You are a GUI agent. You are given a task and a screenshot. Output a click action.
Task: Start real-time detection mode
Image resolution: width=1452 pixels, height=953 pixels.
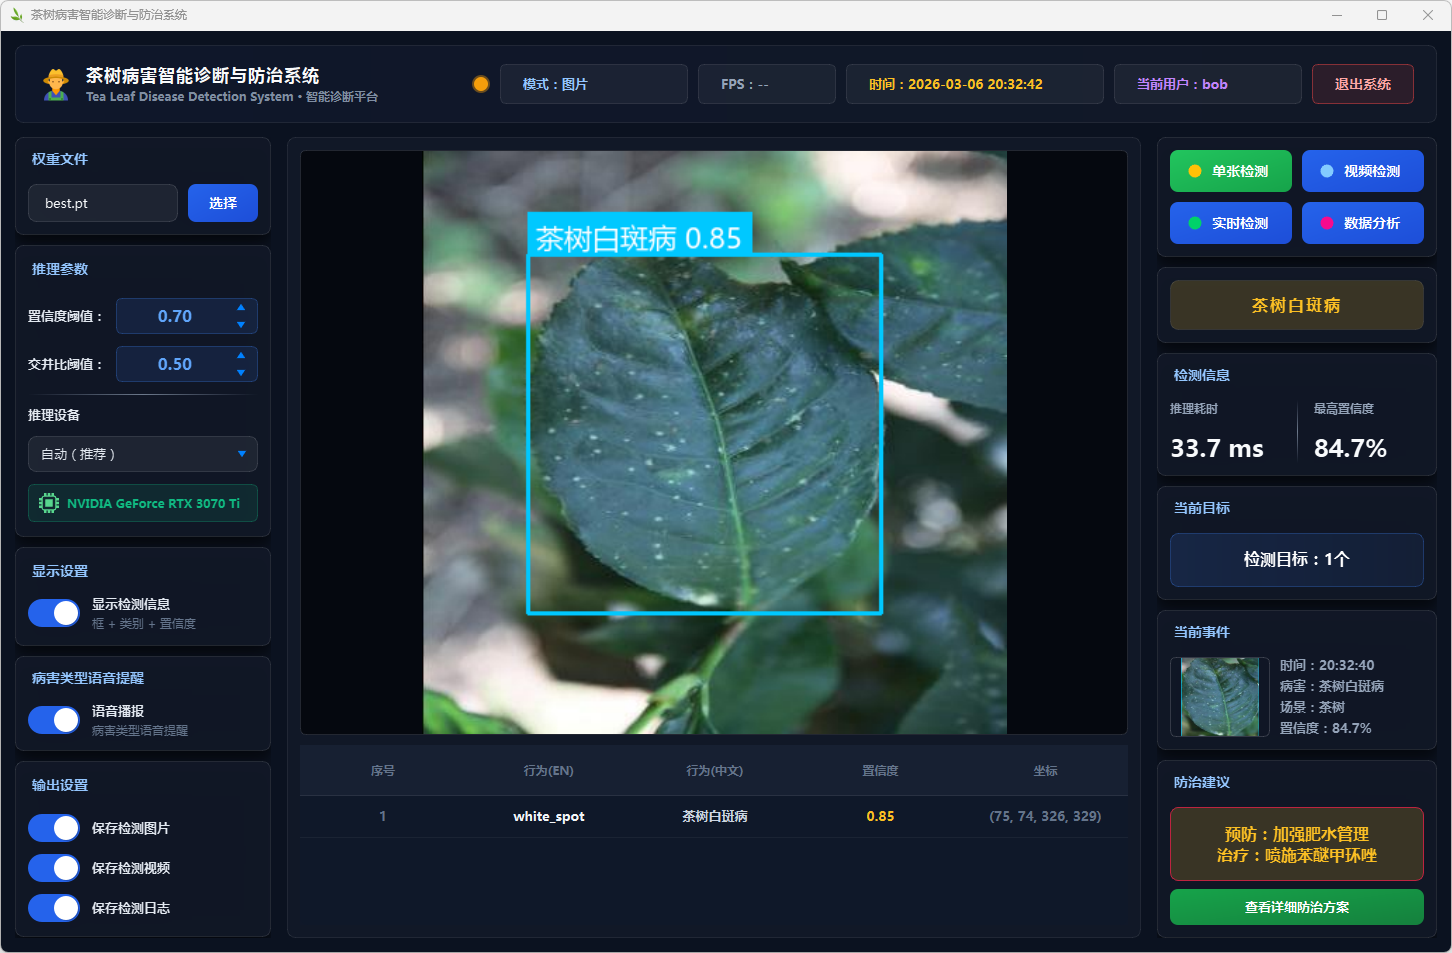(1230, 223)
